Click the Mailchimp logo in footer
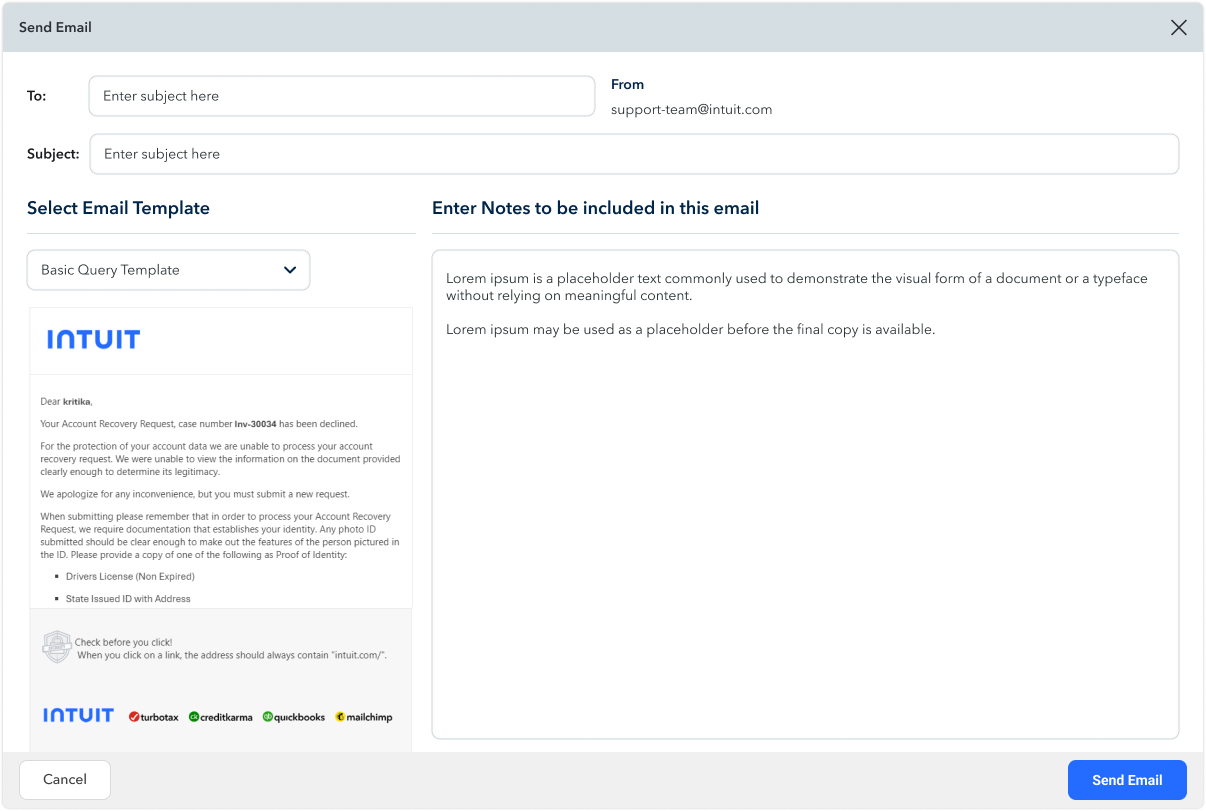Image resolution: width=1206 pixels, height=811 pixels. [364, 717]
